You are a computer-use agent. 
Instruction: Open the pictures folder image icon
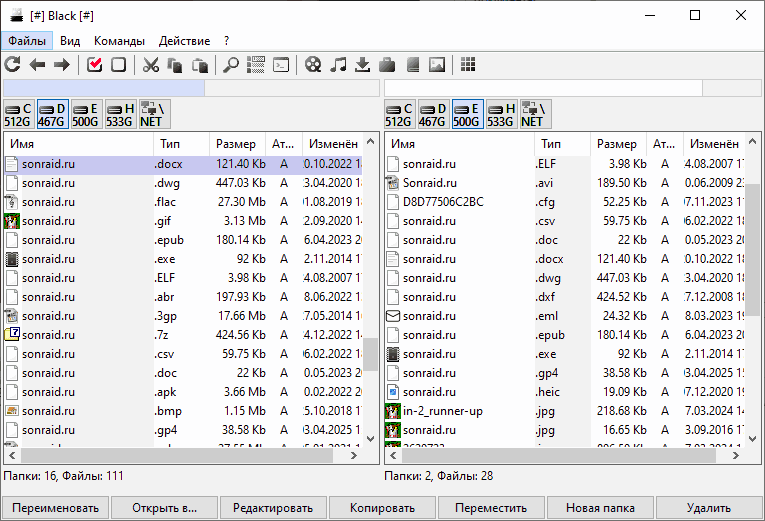pos(437,64)
